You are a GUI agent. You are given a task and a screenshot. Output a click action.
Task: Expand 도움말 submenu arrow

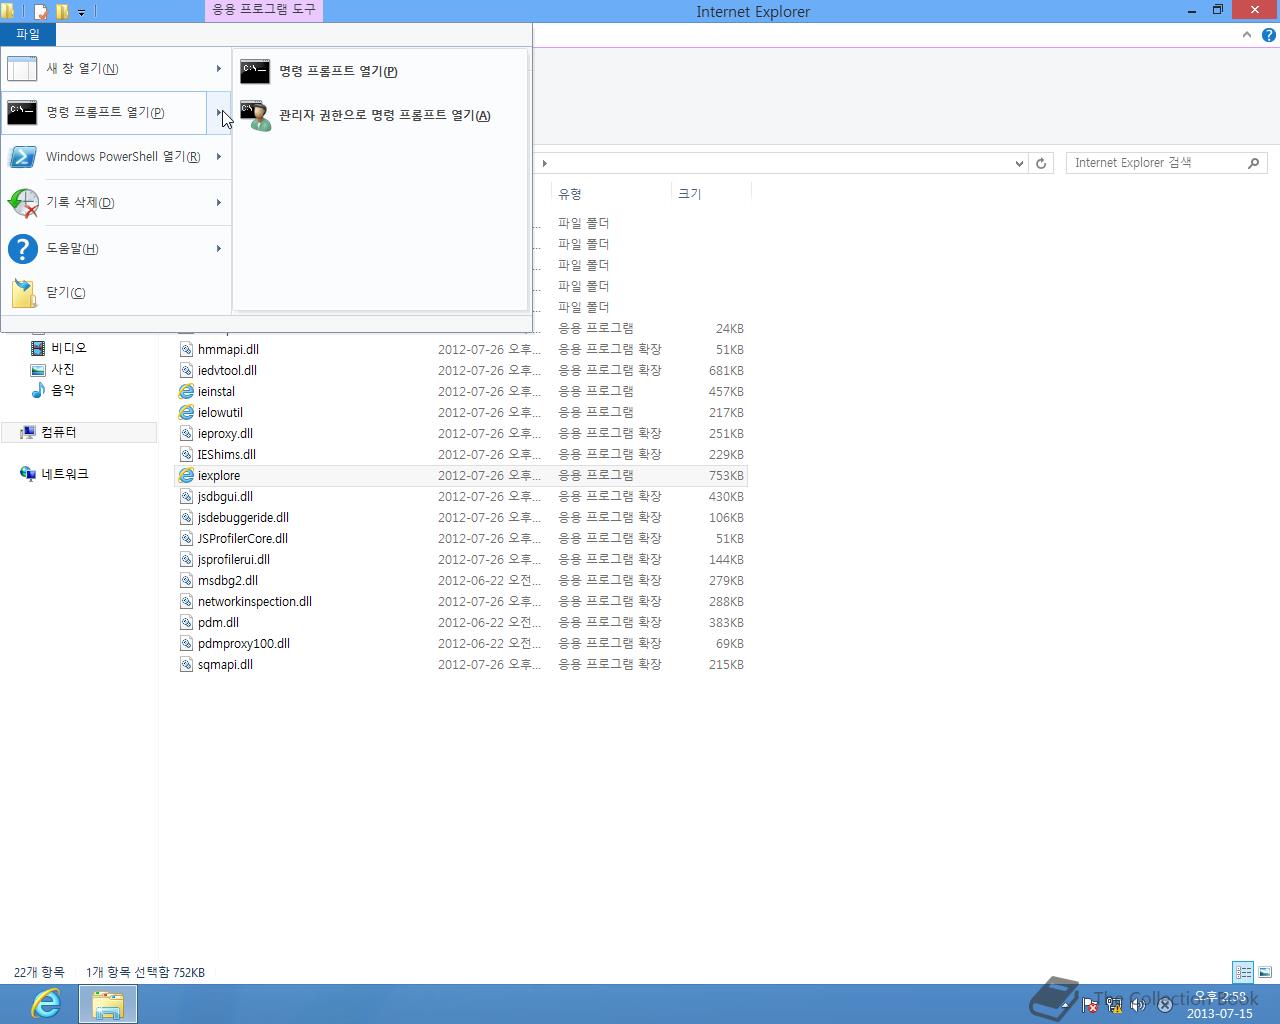(x=219, y=249)
